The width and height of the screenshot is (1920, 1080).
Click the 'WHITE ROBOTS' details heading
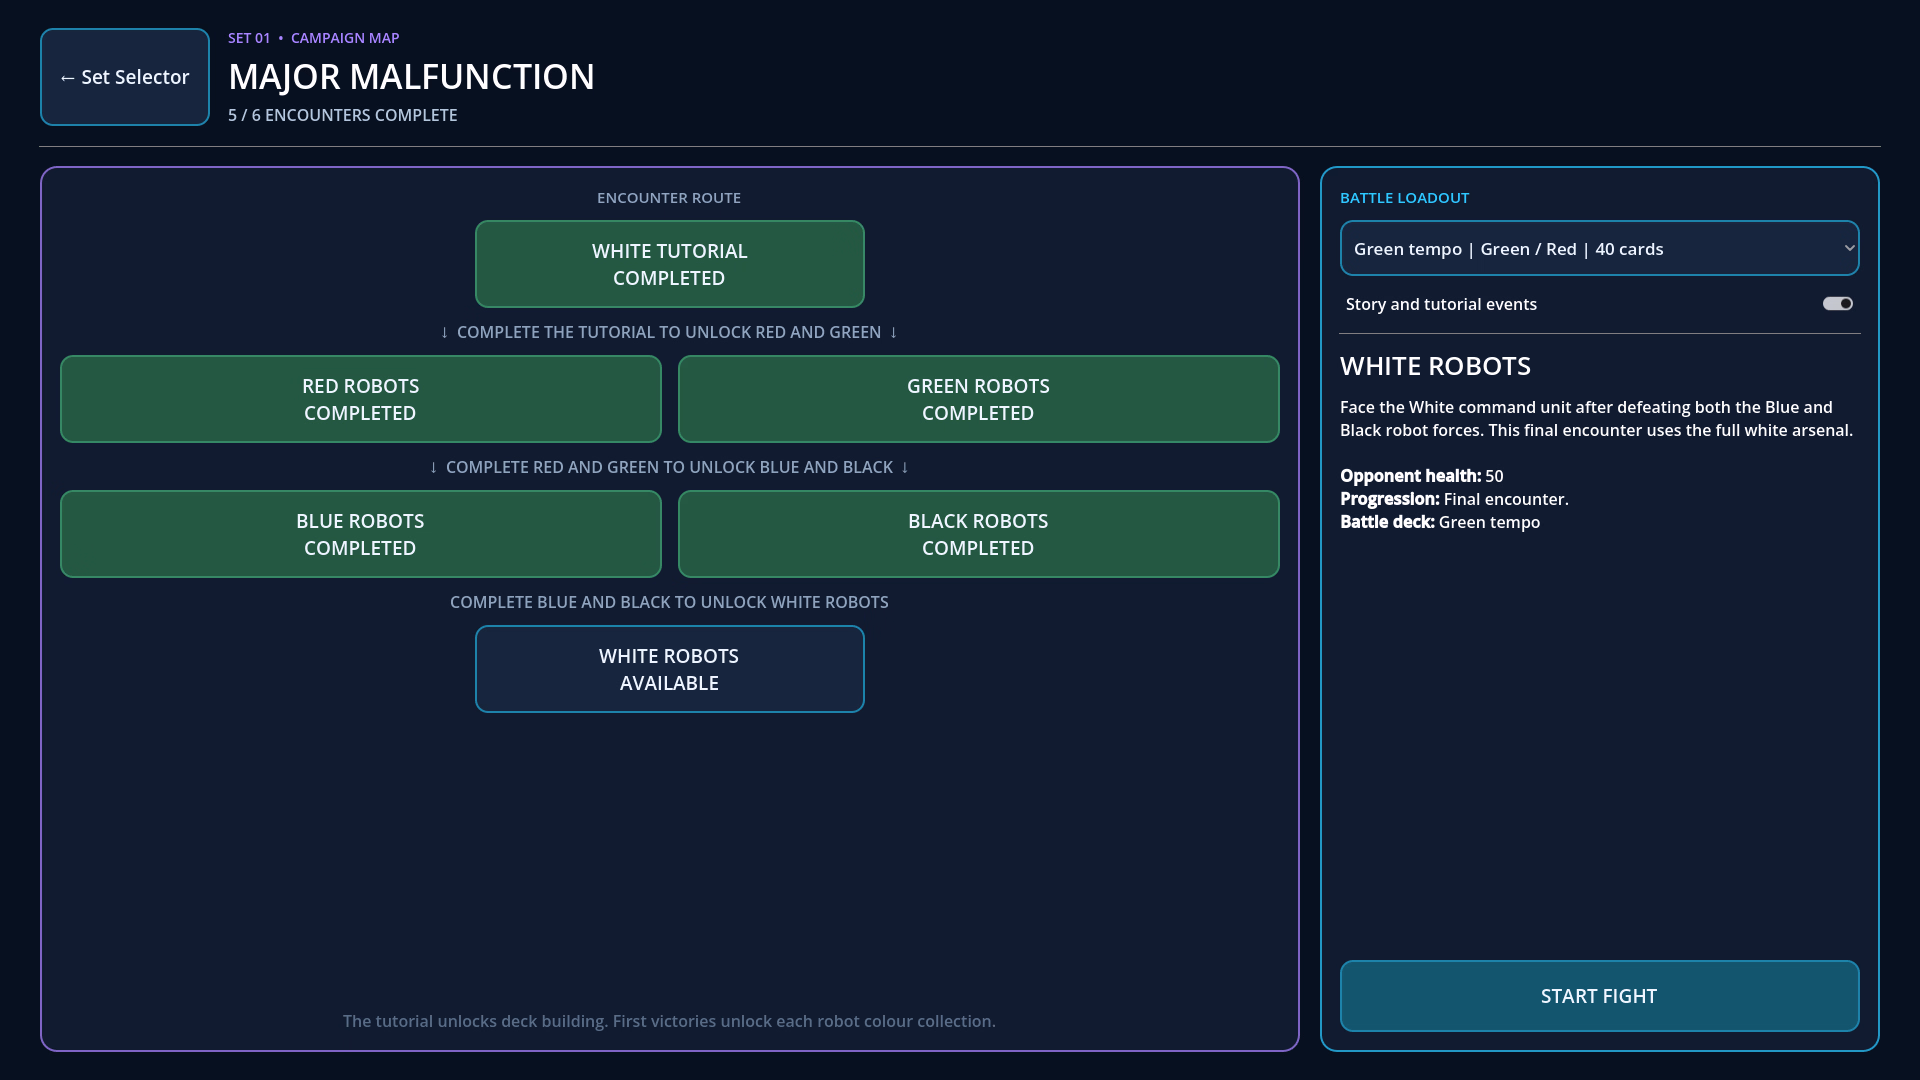[x=1435, y=366]
